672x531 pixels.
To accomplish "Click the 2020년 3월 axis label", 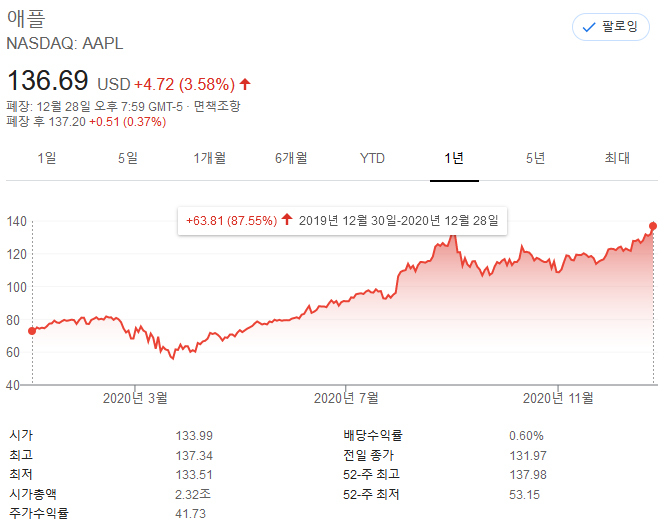I will (x=135, y=398).
